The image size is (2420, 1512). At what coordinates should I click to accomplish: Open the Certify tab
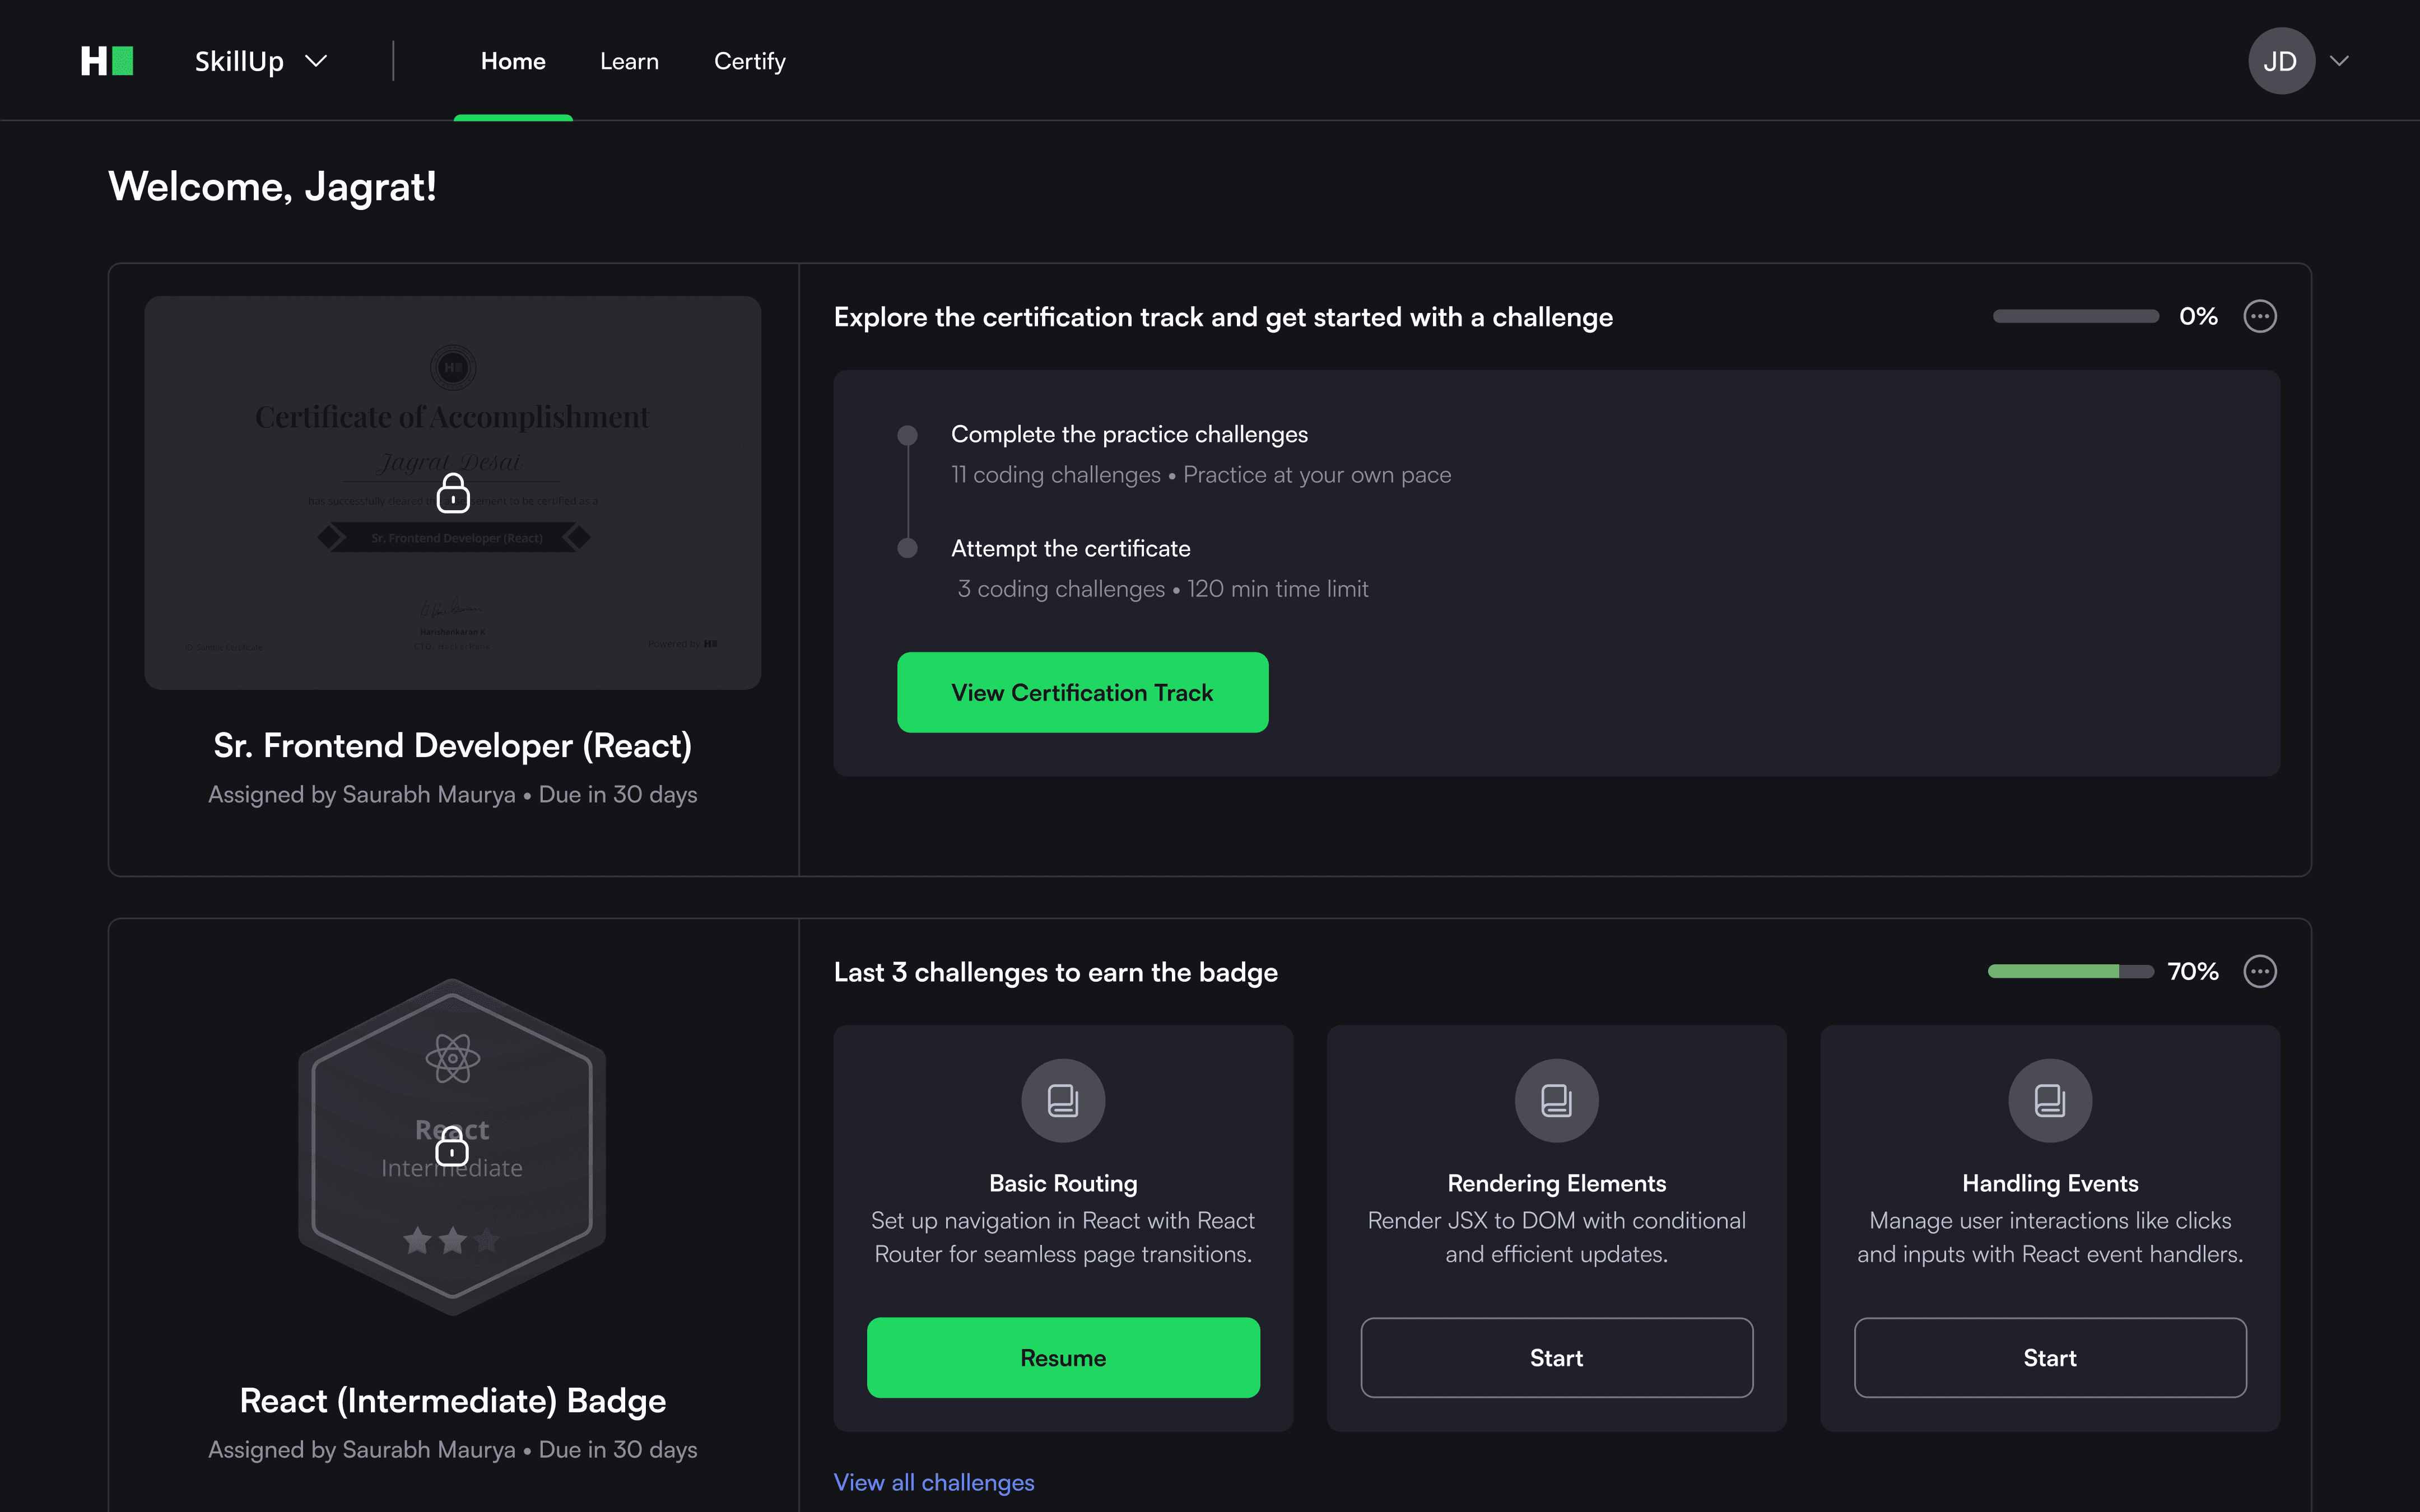tap(749, 61)
